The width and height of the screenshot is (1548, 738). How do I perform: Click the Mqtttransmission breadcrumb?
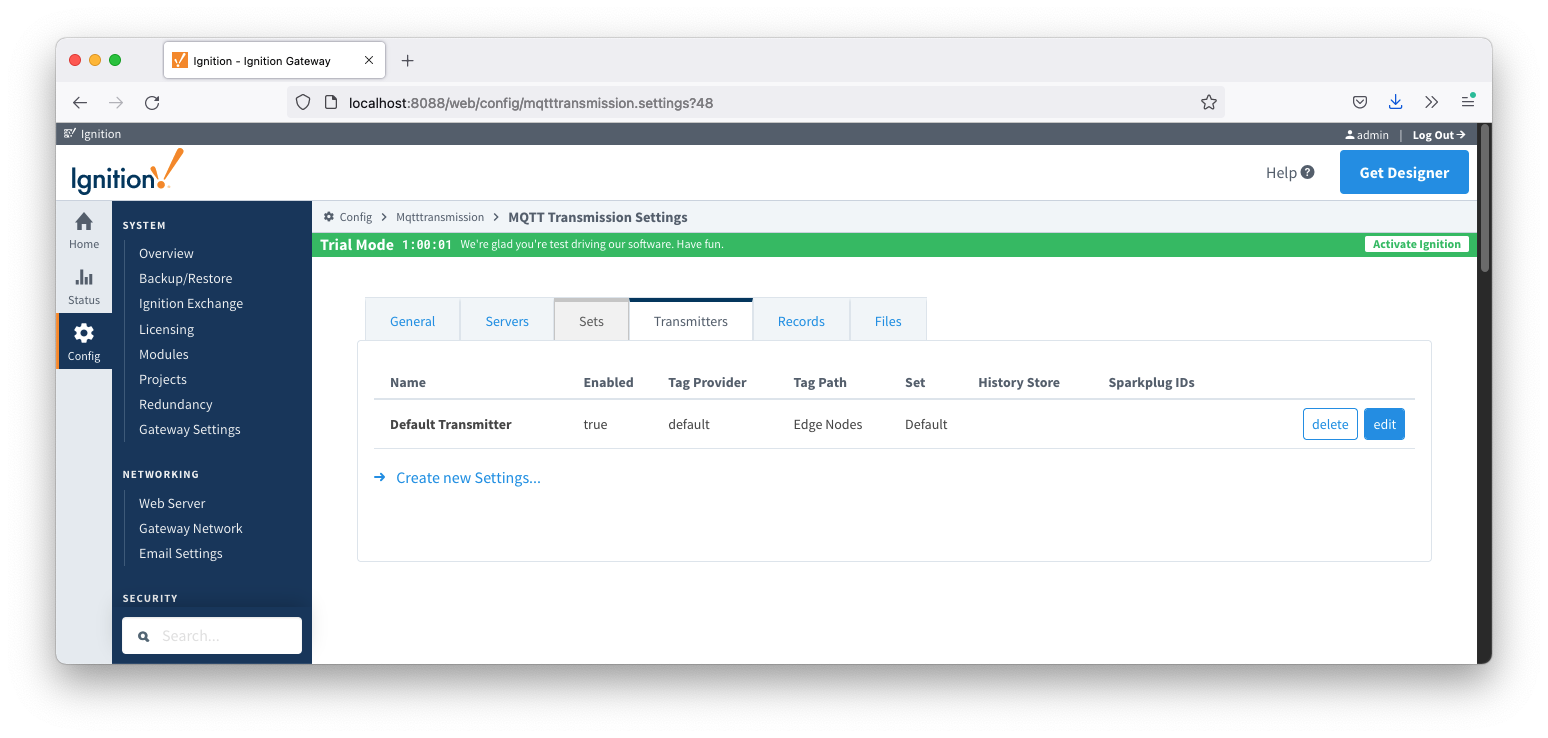440,217
